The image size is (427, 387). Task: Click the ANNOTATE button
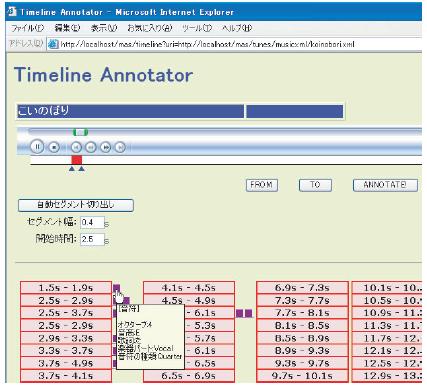[x=385, y=185]
